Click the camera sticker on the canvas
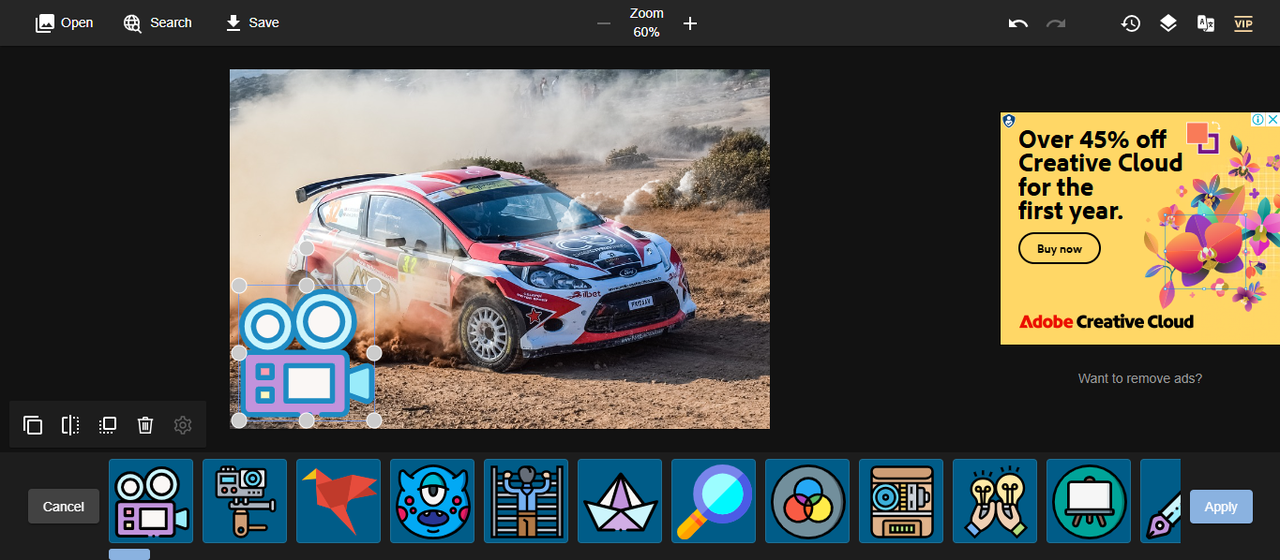Screen dimensions: 1280x560 coord(306,352)
